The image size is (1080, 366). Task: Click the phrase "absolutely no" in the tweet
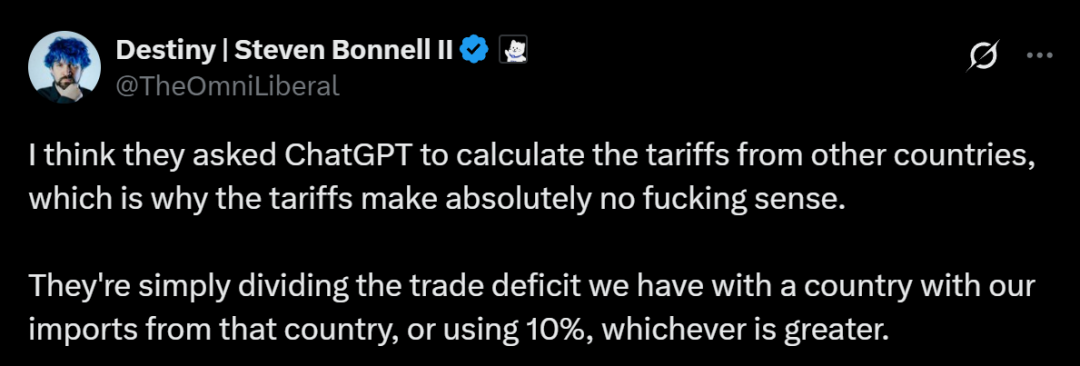click(537, 201)
